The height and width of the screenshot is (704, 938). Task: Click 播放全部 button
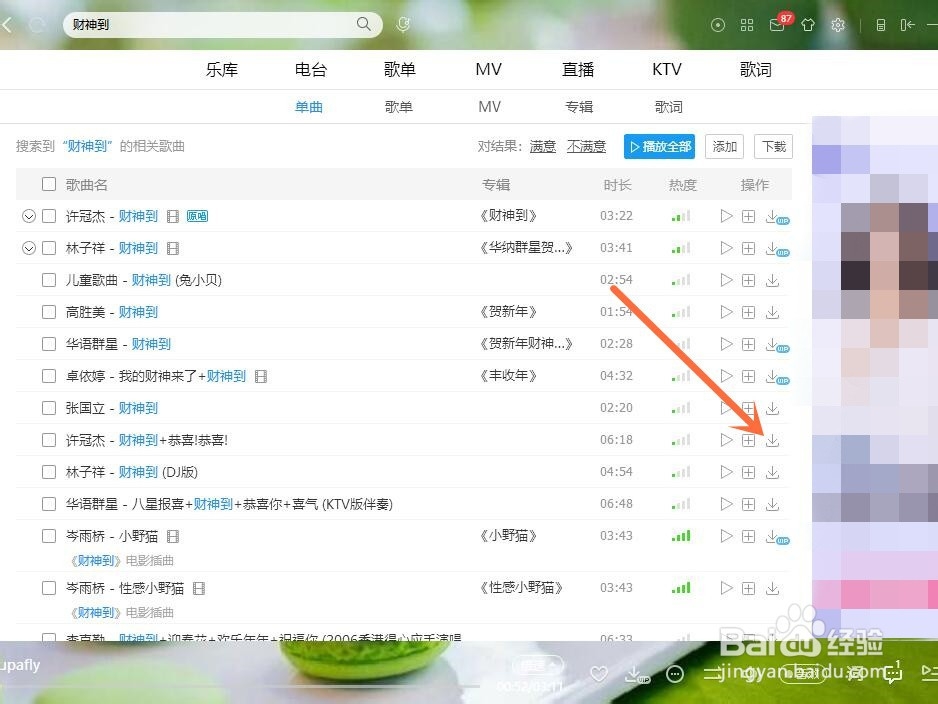pos(659,147)
